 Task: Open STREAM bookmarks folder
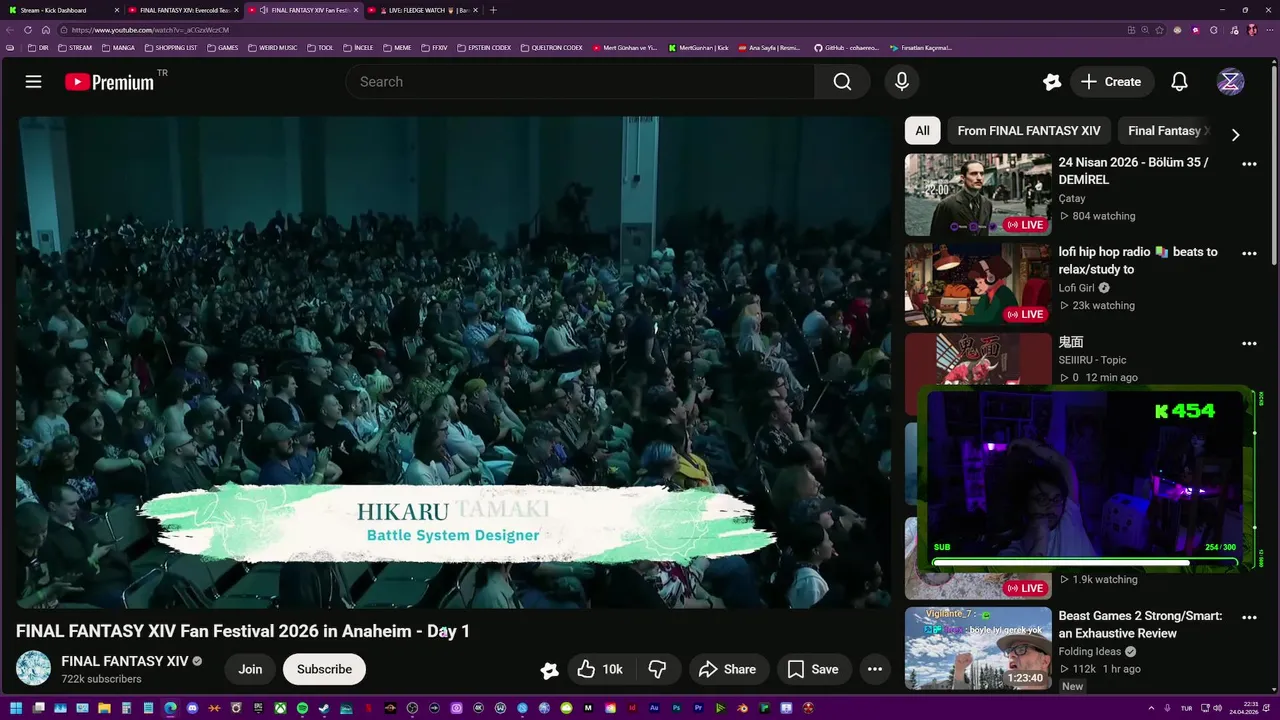point(75,47)
